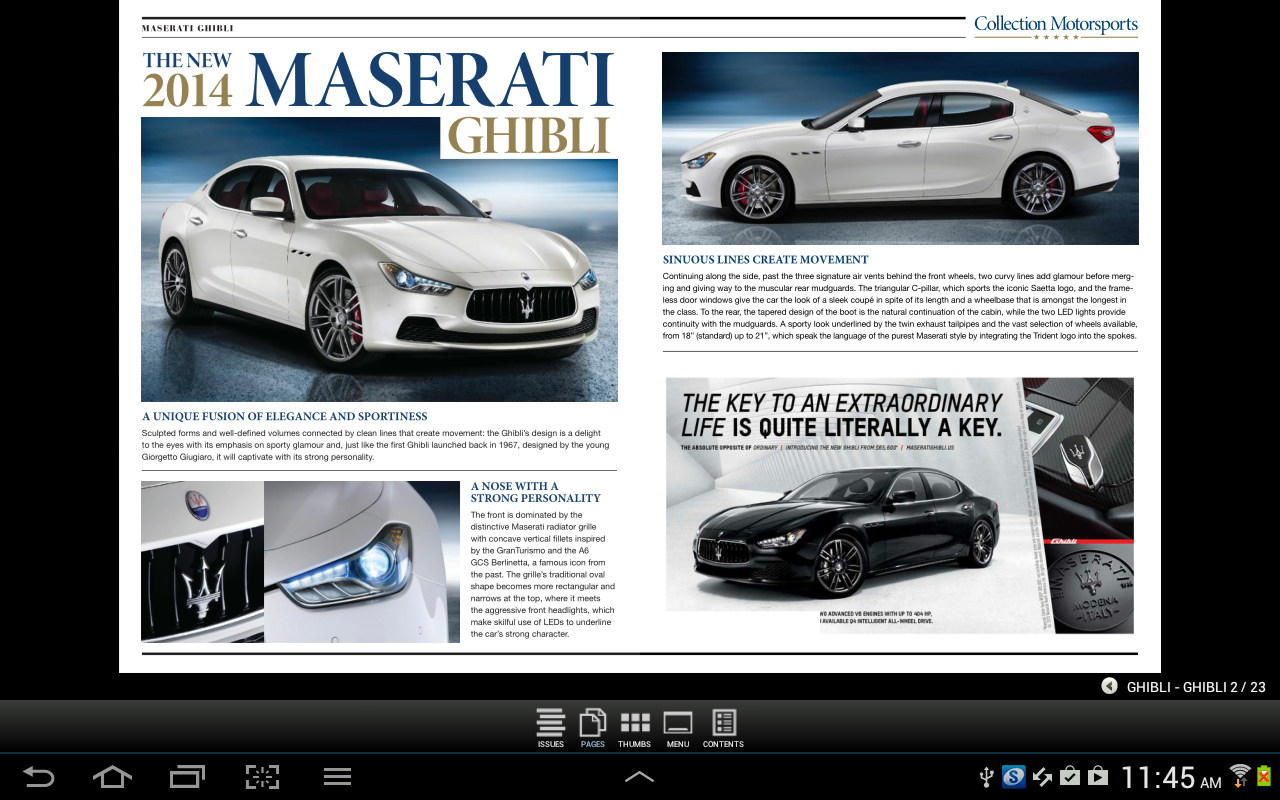
Task: Tap the GHIBLI - GHIBLI 2 / 23 indicator
Action: [x=1196, y=687]
